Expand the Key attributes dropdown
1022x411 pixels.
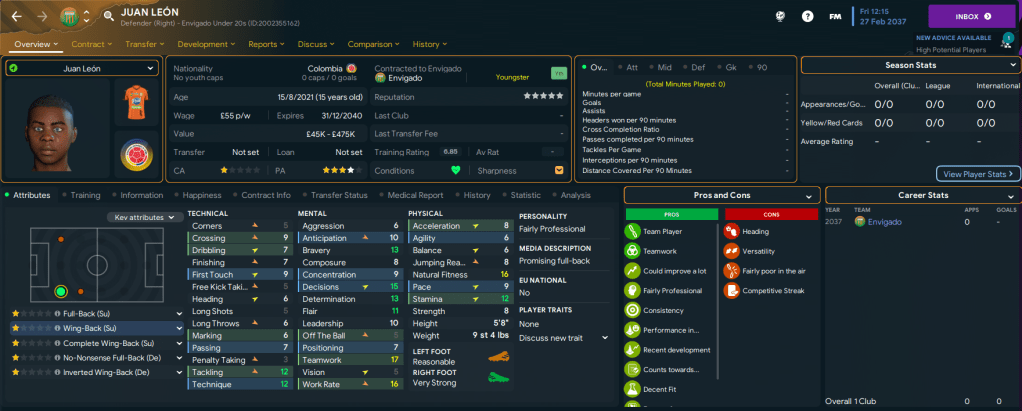pos(145,217)
